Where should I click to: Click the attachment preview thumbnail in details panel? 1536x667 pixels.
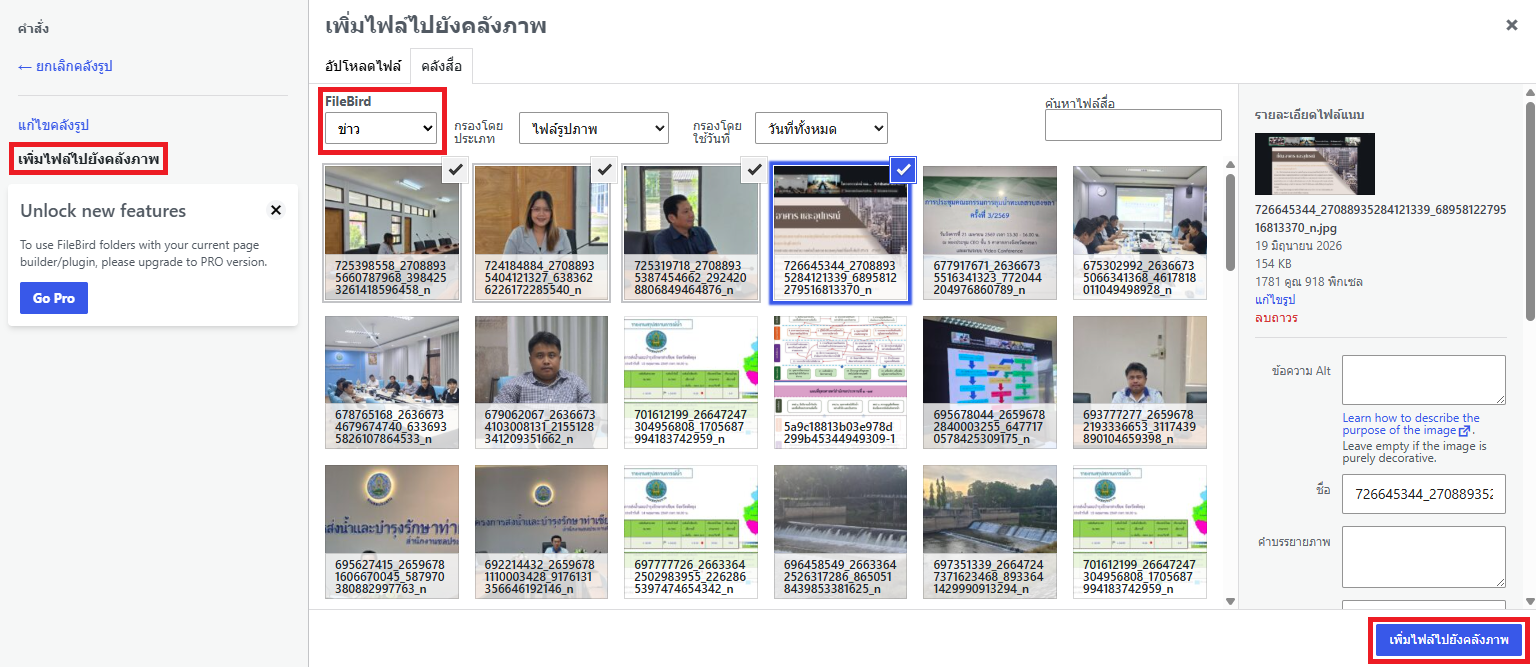tap(1315, 164)
